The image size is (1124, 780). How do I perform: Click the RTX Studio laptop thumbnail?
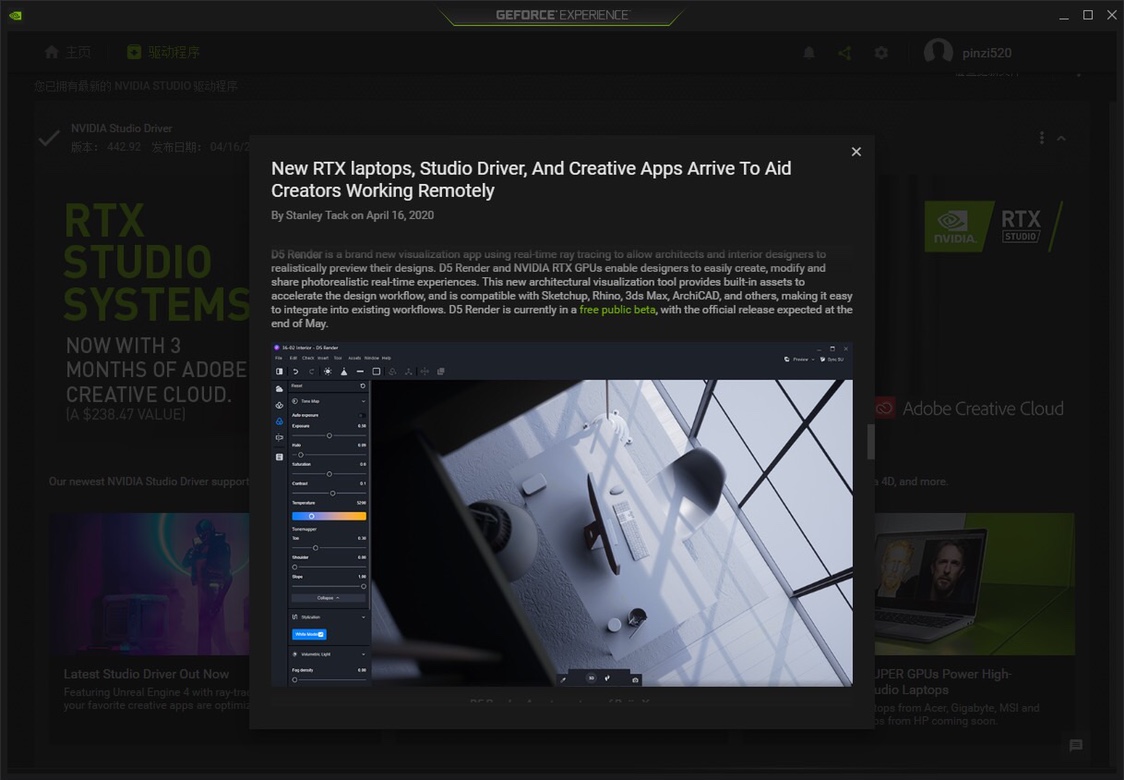tap(974, 584)
